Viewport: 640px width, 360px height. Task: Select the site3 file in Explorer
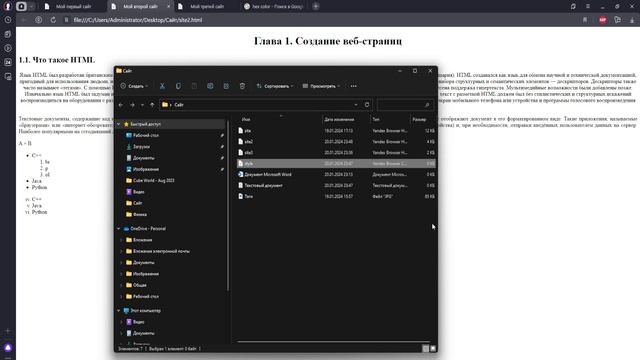click(336, 153)
